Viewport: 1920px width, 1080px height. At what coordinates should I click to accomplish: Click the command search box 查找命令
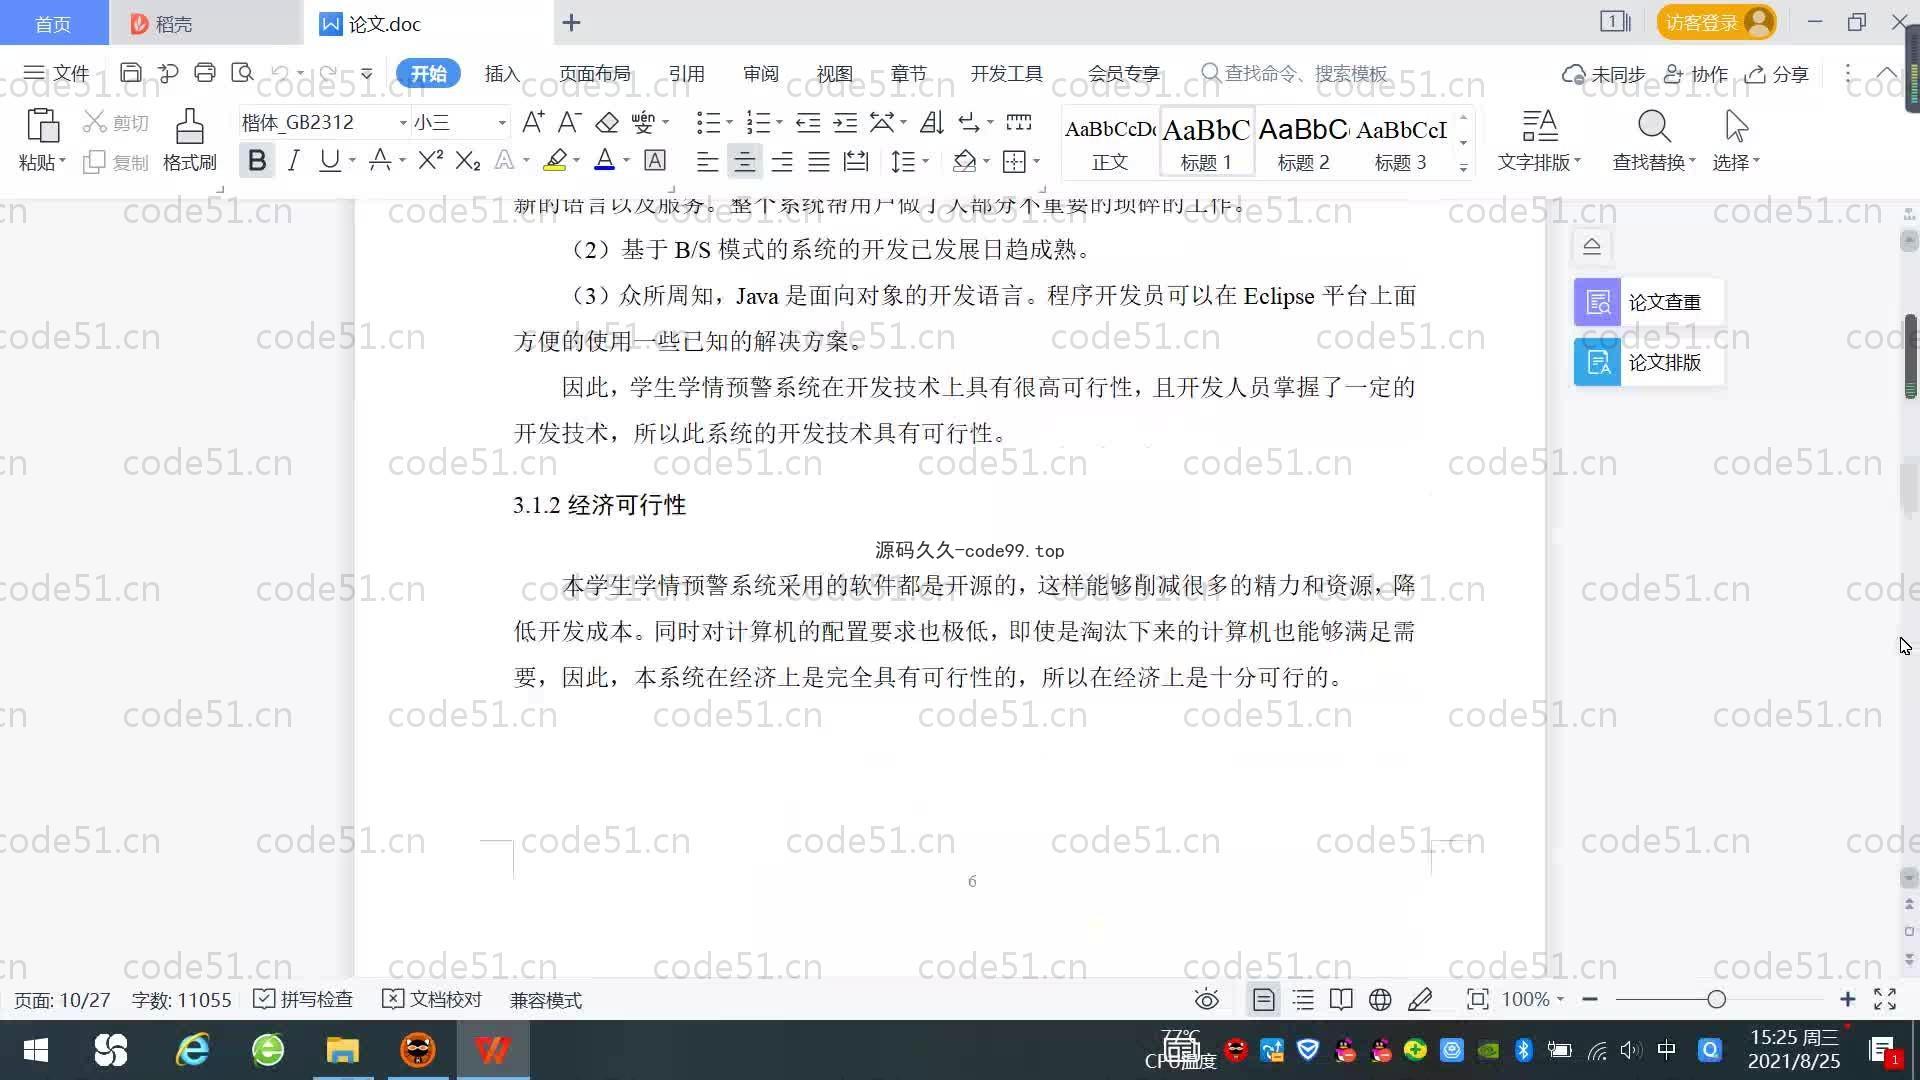1296,74
